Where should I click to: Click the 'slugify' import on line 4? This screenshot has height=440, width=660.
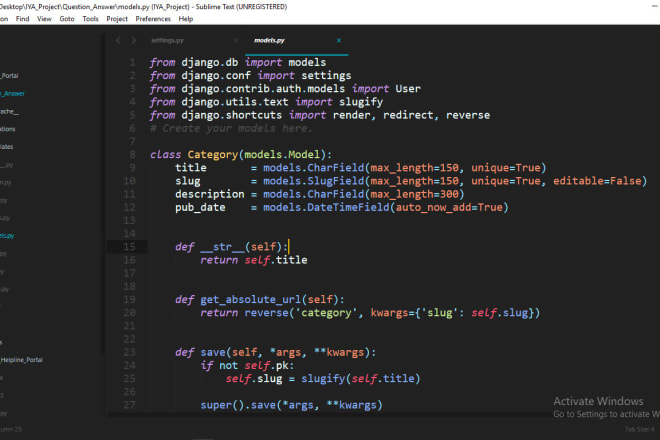[361, 102]
